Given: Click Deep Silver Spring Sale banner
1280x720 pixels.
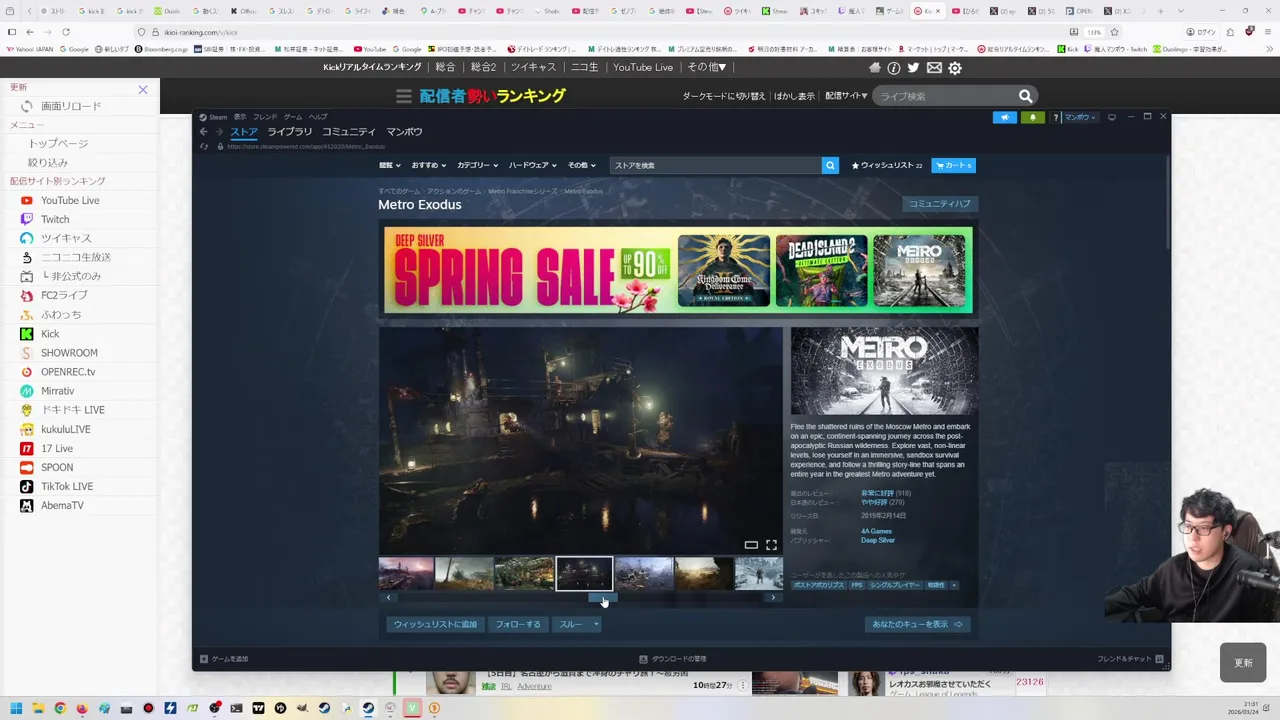Looking at the screenshot, I should pyautogui.click(x=678, y=270).
